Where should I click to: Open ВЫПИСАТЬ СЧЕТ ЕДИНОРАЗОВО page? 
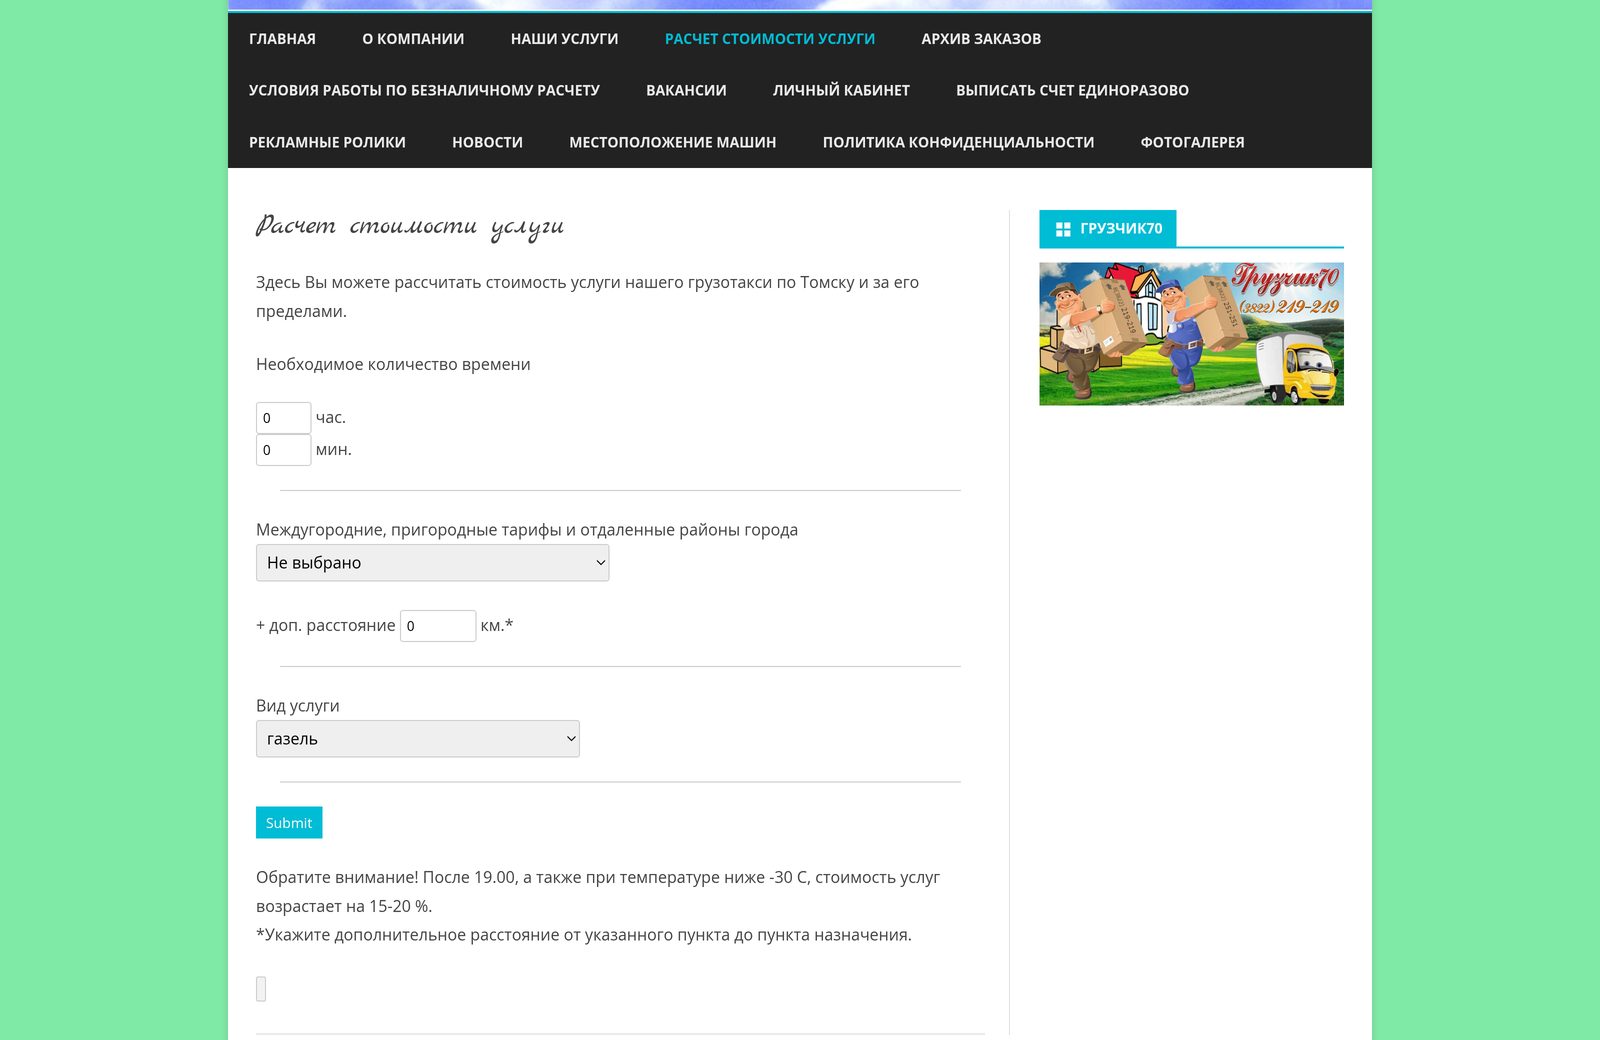tap(1072, 91)
